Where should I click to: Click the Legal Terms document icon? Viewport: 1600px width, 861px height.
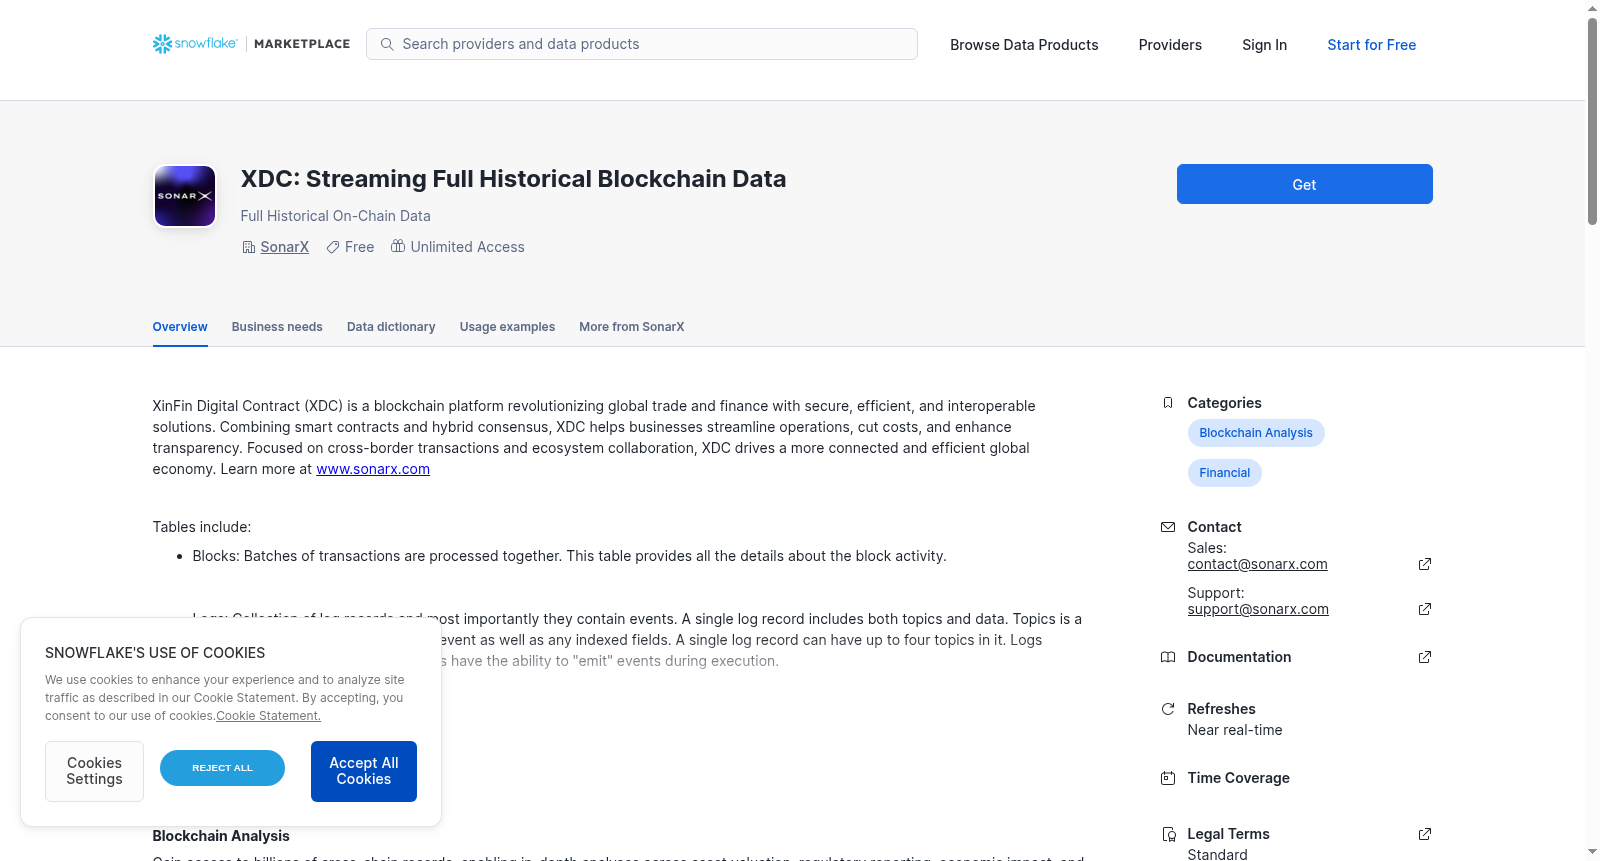pyautogui.click(x=1168, y=834)
